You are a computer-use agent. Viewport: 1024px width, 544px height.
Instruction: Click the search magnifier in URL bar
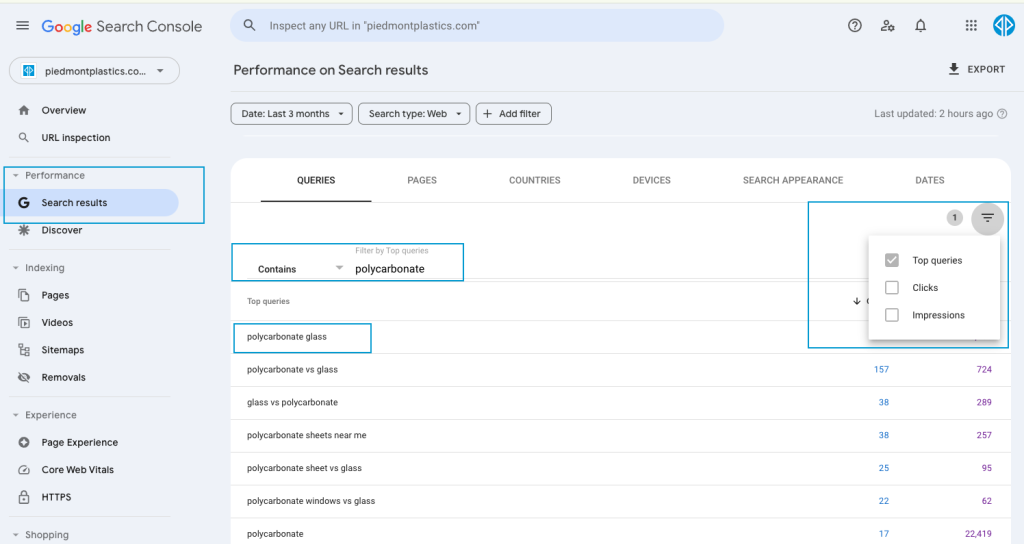pos(249,25)
